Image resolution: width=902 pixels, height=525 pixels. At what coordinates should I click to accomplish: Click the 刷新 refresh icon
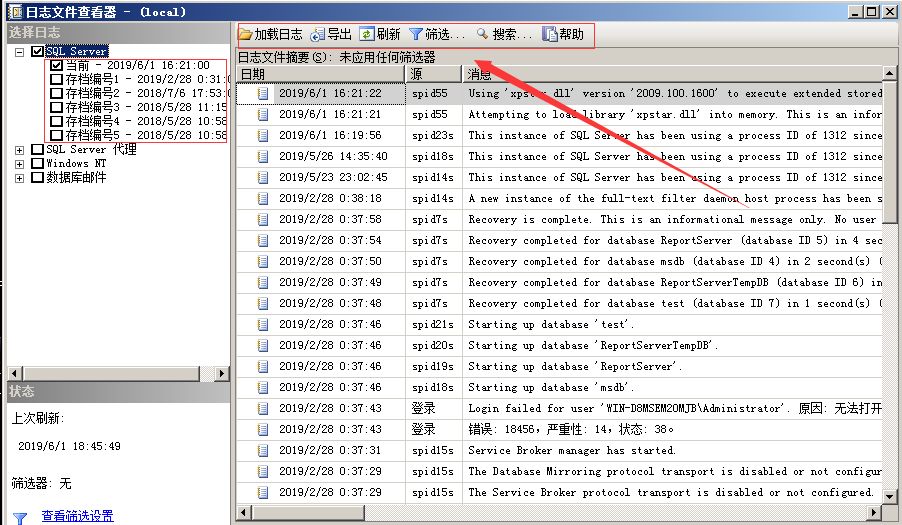tap(367, 34)
